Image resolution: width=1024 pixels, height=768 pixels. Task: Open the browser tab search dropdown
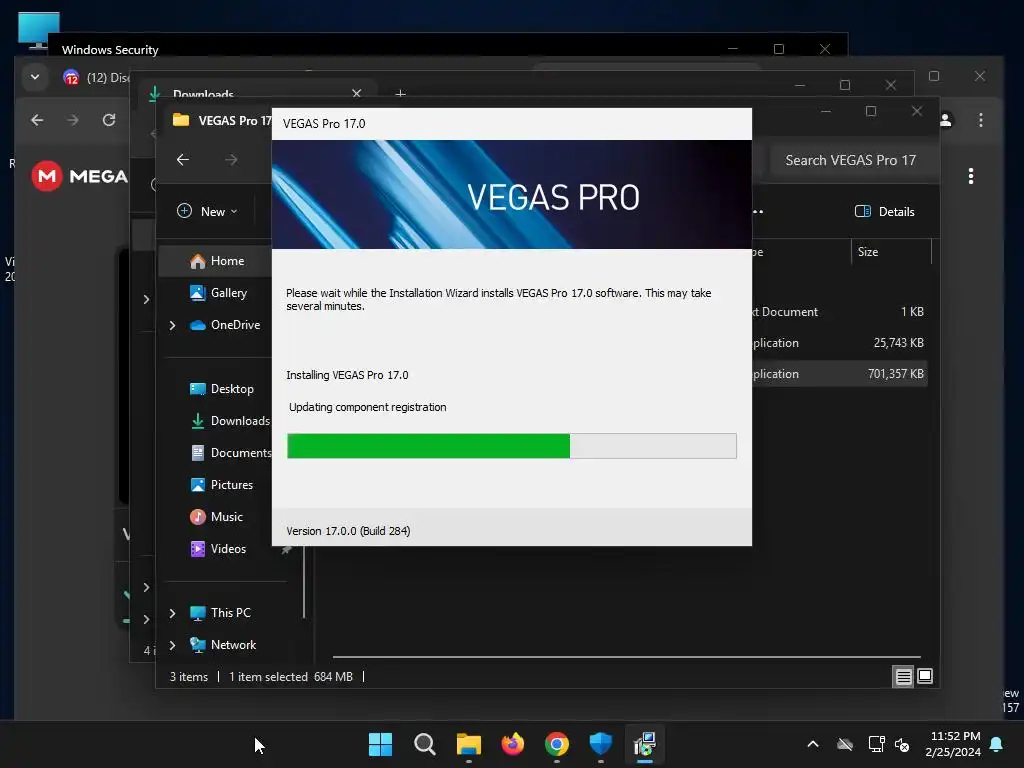(35, 77)
